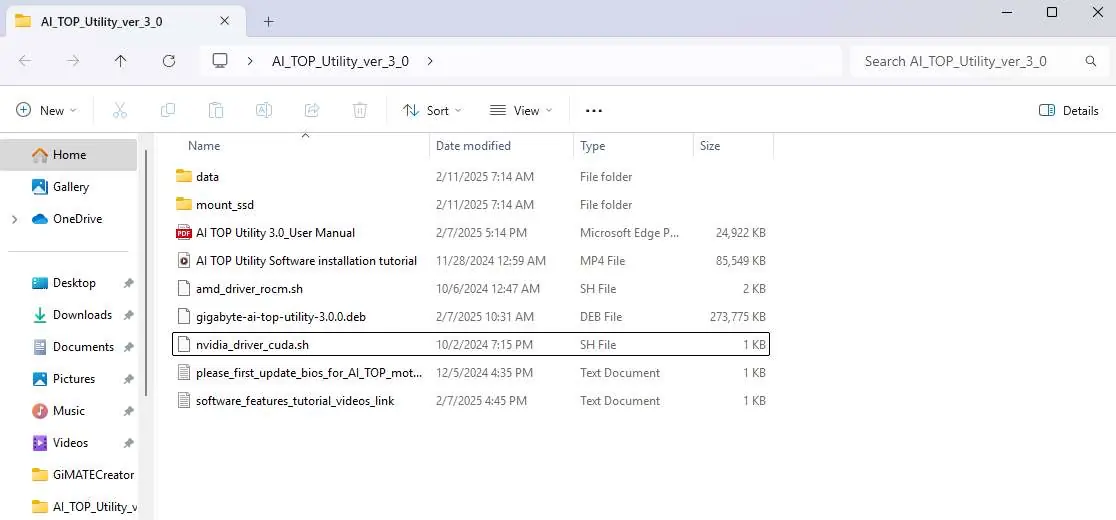Click the PDF icon of User Manual
This screenshot has width=1116, height=520.
tap(184, 233)
